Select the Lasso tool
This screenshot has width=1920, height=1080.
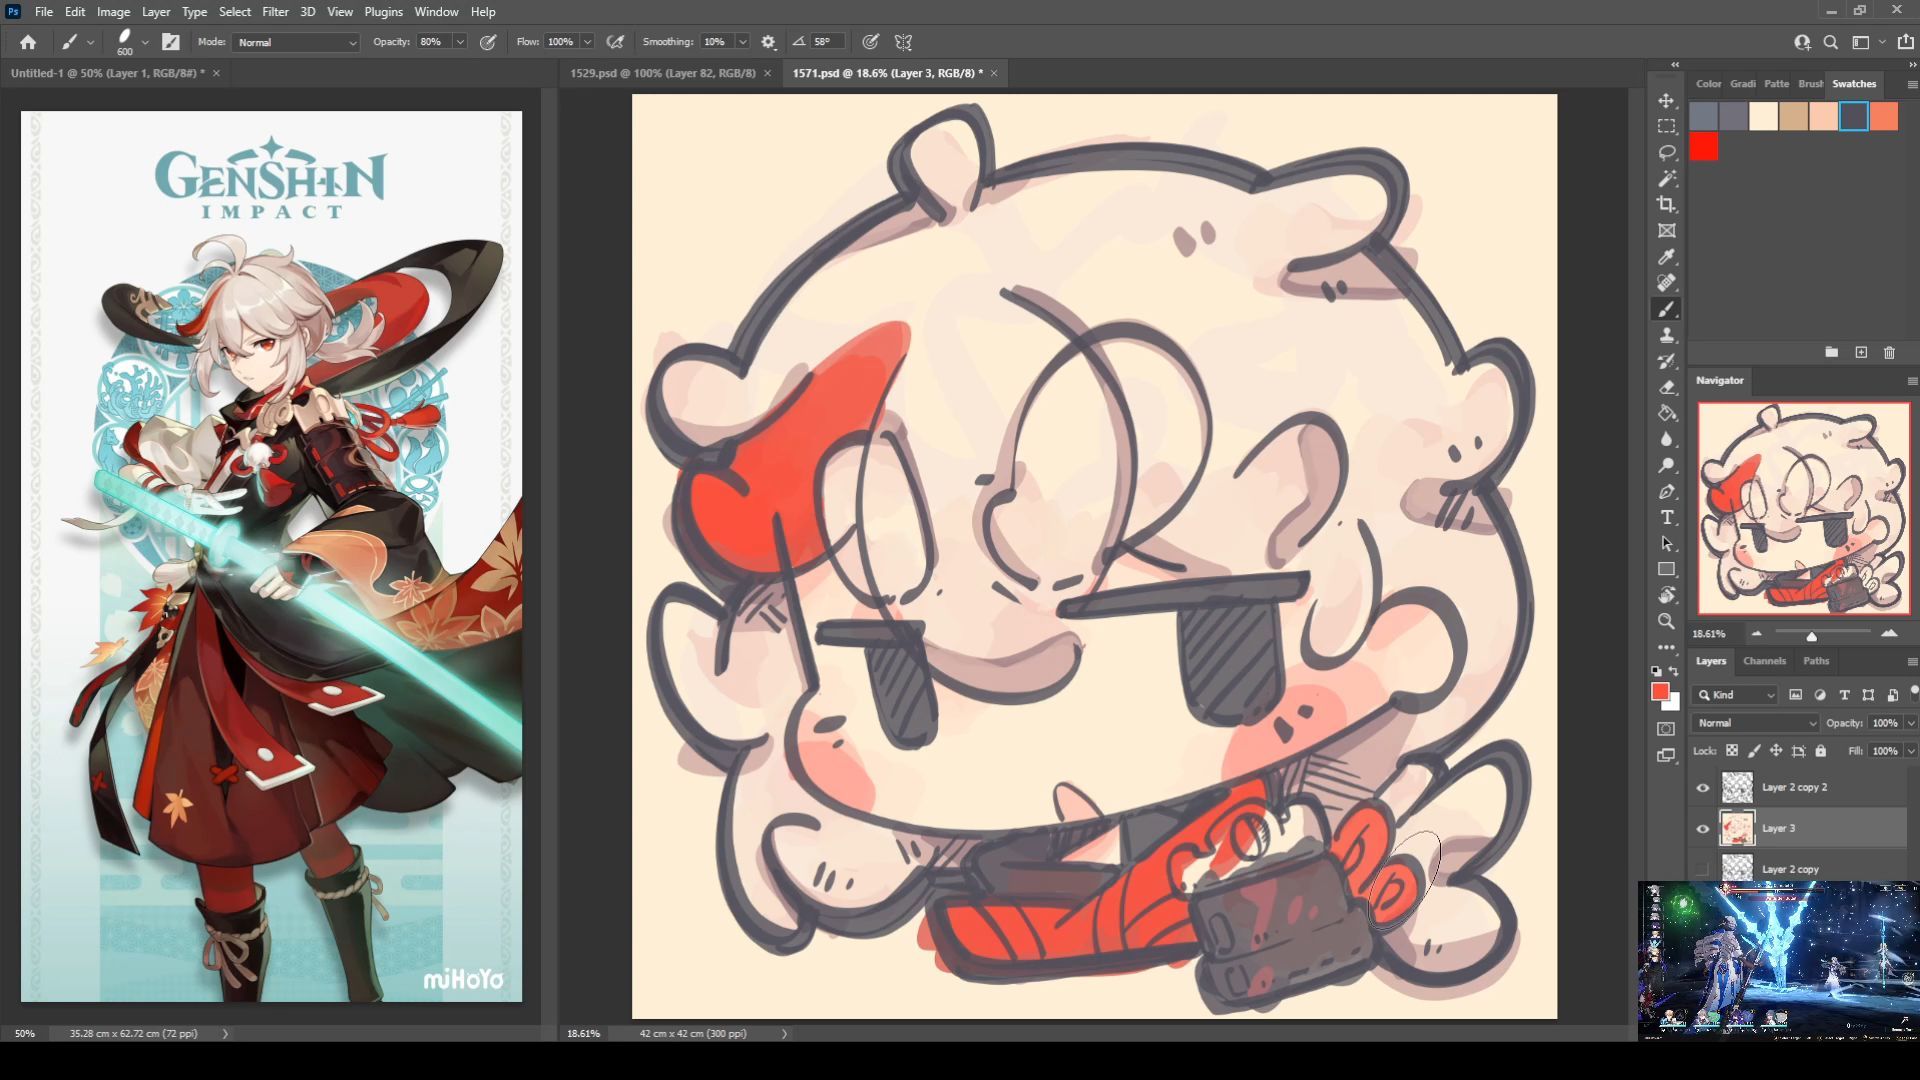point(1666,153)
